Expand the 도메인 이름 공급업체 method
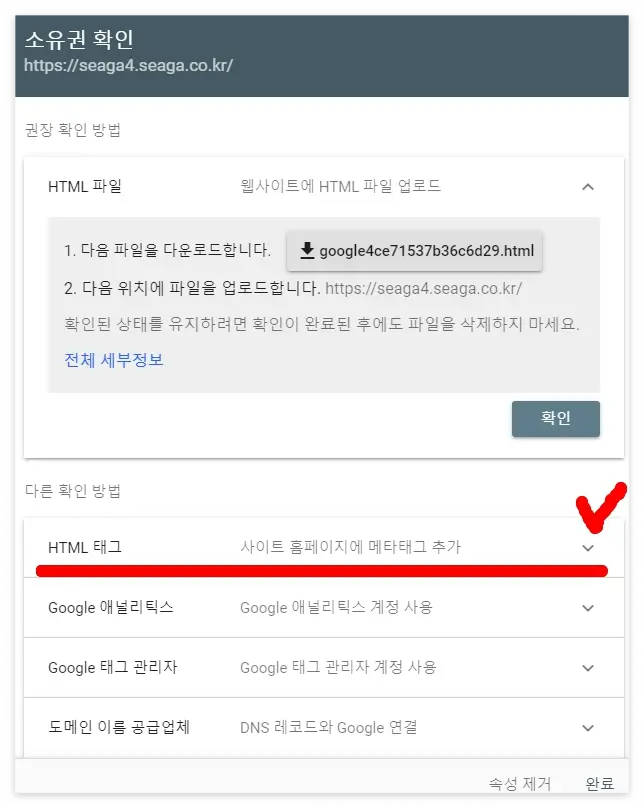 (589, 728)
